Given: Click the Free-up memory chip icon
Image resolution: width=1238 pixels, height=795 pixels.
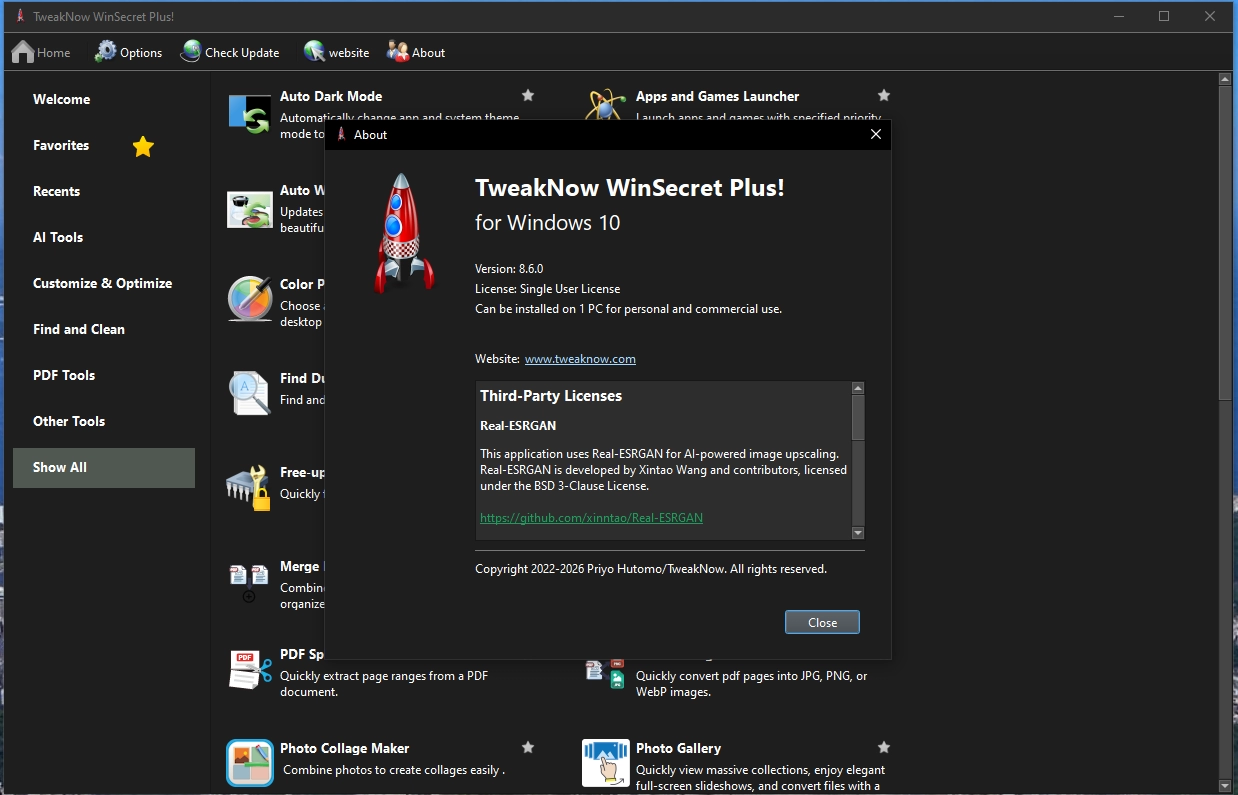Looking at the screenshot, I should click(249, 487).
